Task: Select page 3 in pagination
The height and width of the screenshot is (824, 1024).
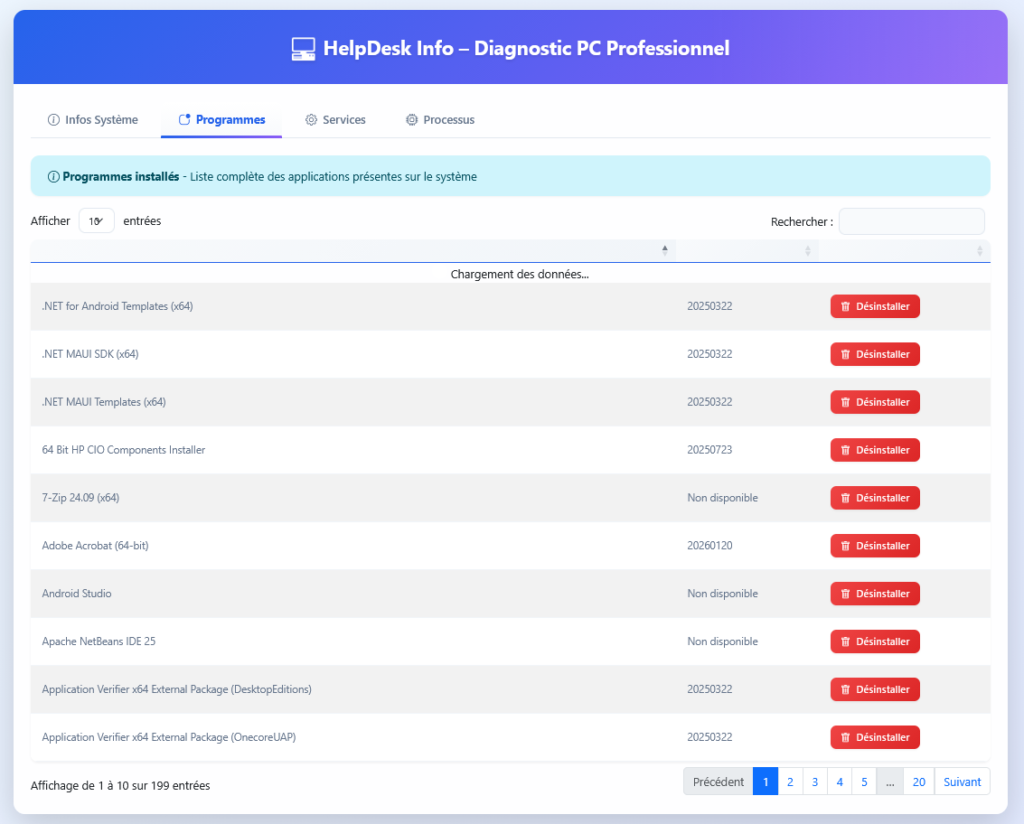Action: pos(815,782)
